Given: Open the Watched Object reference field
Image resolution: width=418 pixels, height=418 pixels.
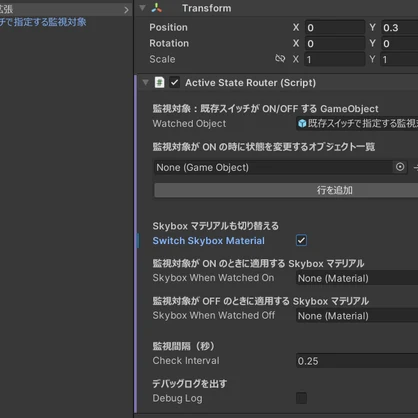Looking at the screenshot, I should click(357, 124).
